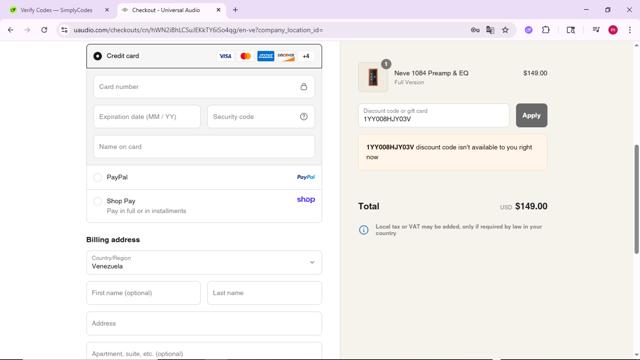Bookmark this page with the star
This screenshot has height=360, width=640.
click(x=505, y=30)
